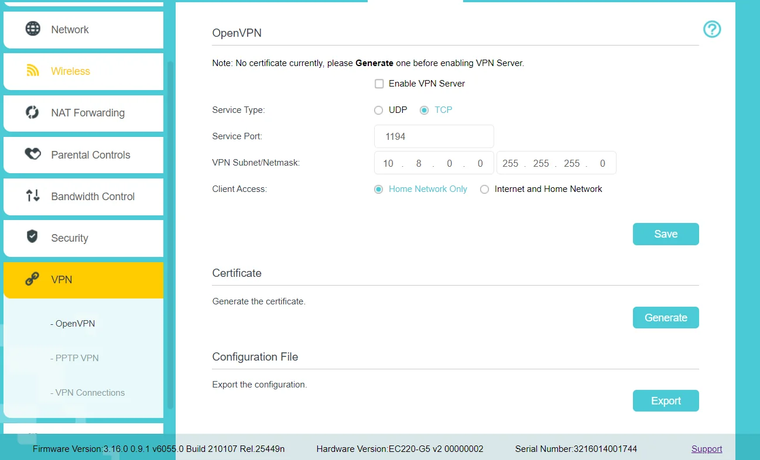The image size is (760, 460).
Task: Generate the certificate
Action: click(665, 317)
